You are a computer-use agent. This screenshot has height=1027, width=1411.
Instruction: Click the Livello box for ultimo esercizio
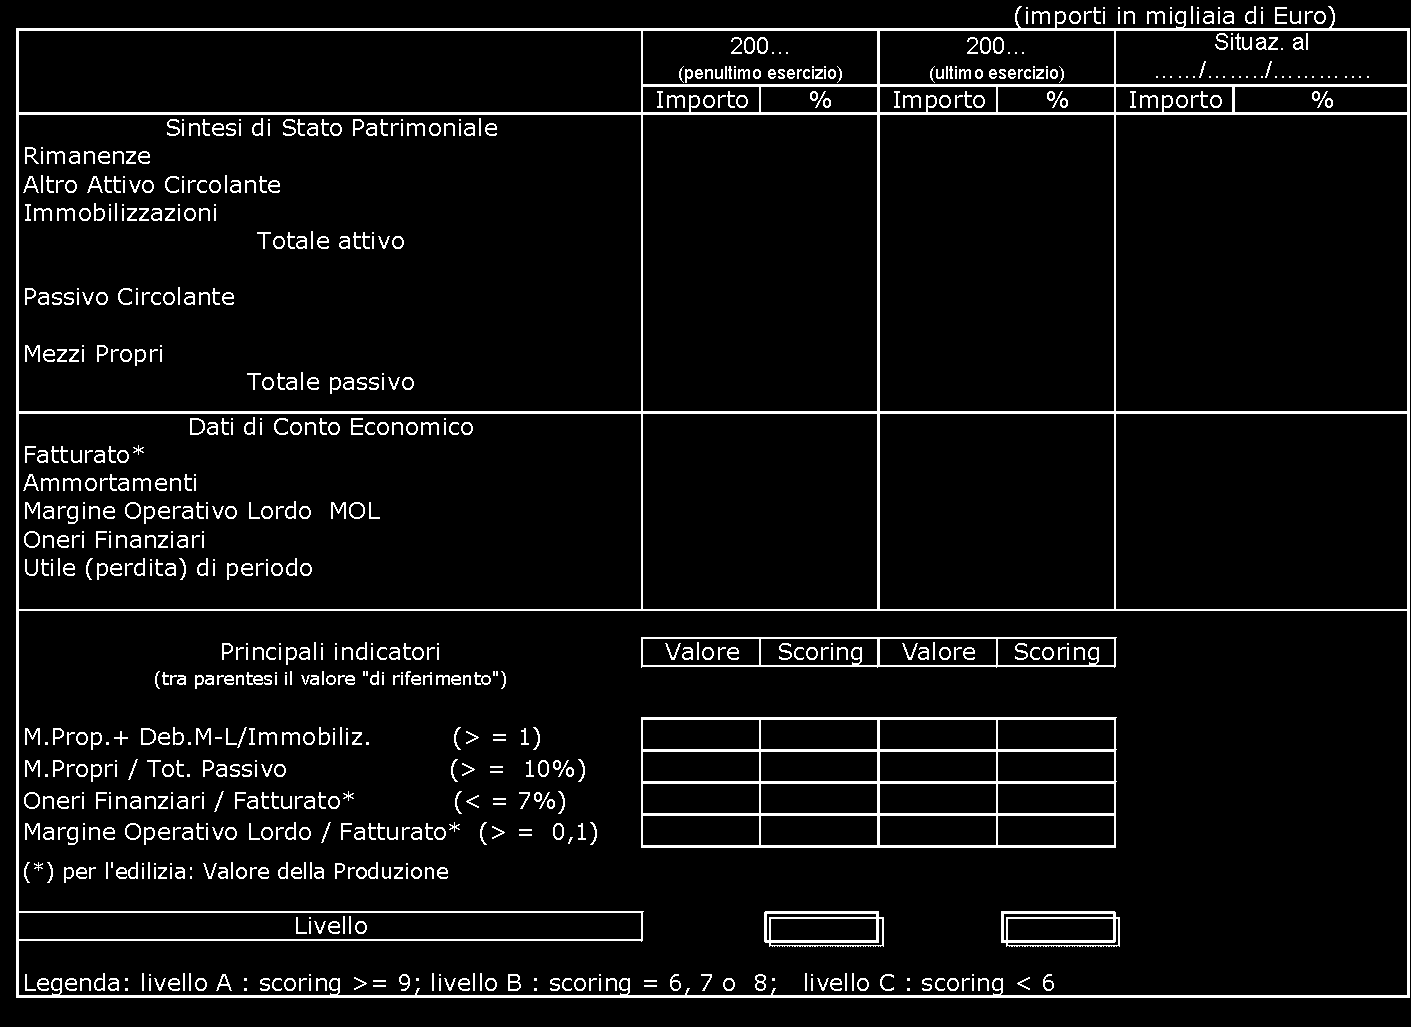tap(1060, 929)
